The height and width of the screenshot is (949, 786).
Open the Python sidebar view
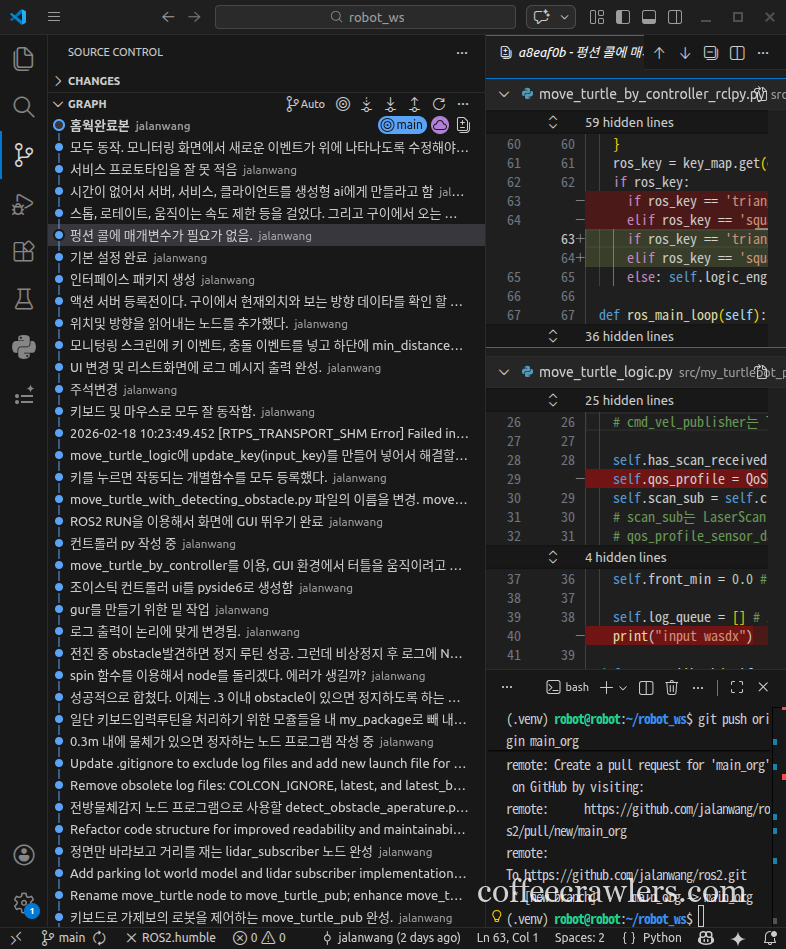[x=23, y=347]
